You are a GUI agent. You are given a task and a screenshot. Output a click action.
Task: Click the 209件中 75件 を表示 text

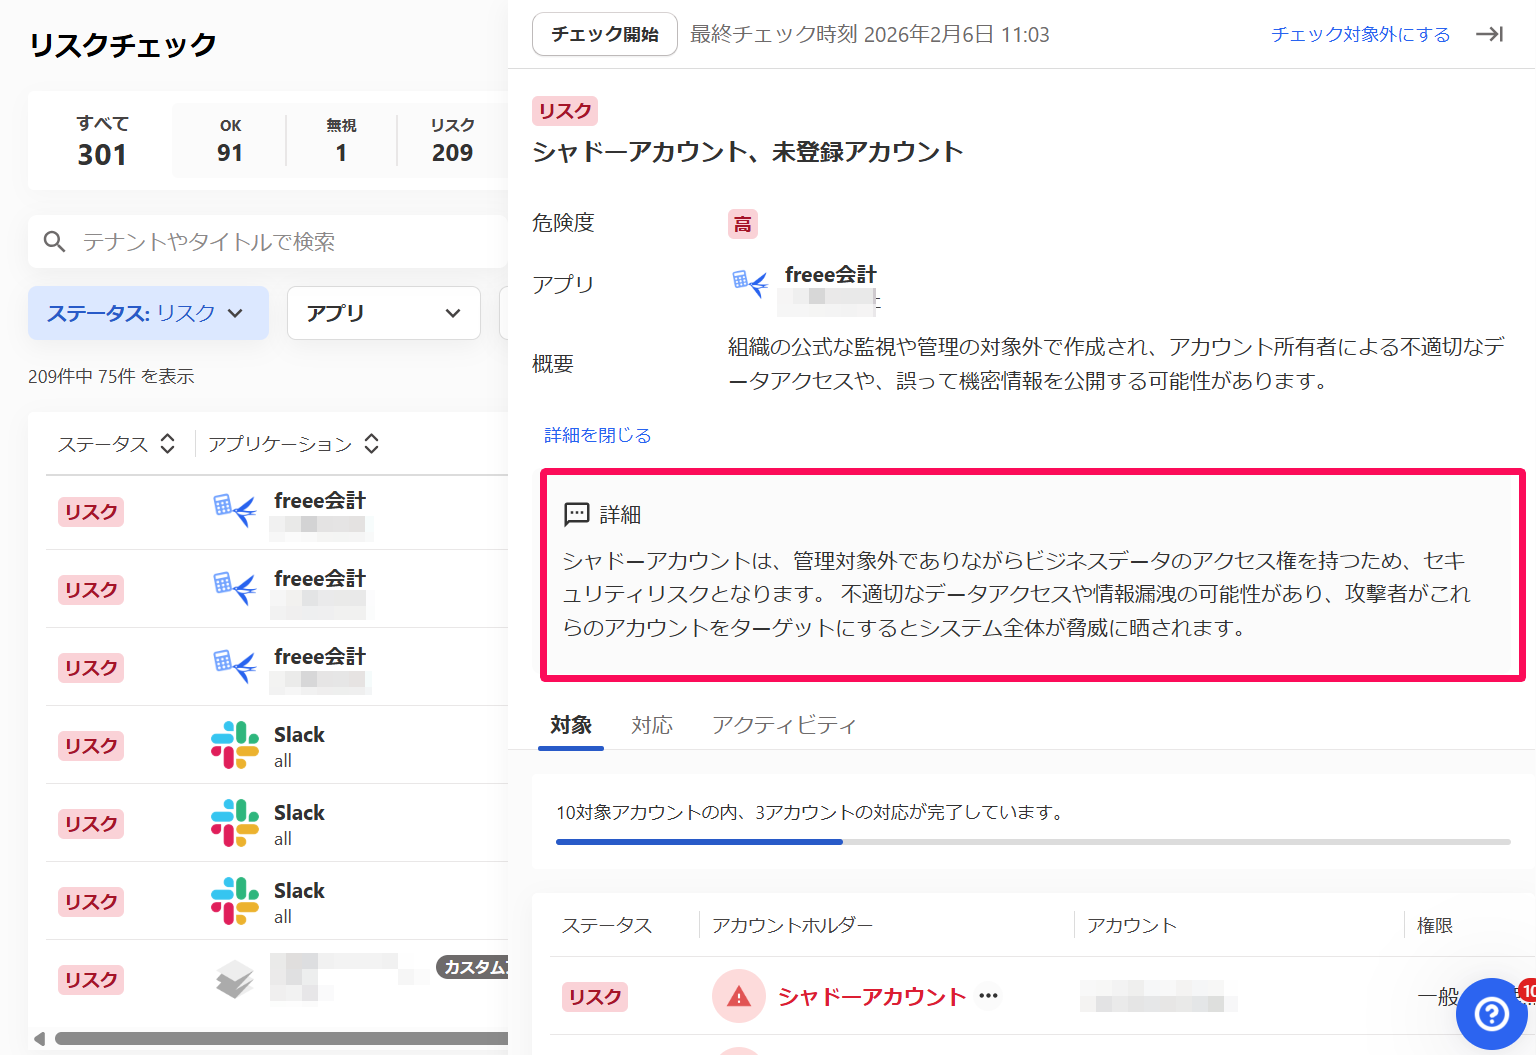point(111,376)
